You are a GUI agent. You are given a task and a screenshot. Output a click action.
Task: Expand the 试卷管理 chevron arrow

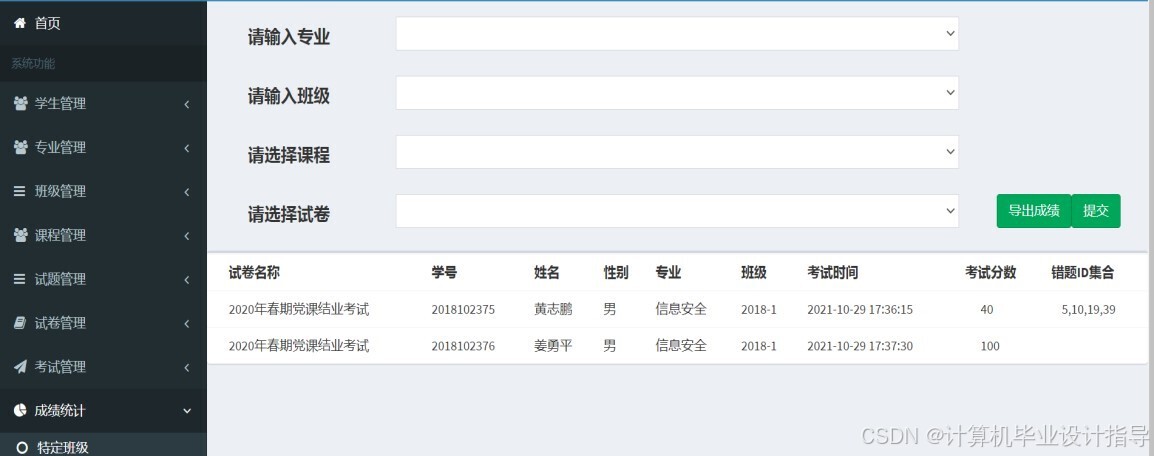pyautogui.click(x=187, y=323)
